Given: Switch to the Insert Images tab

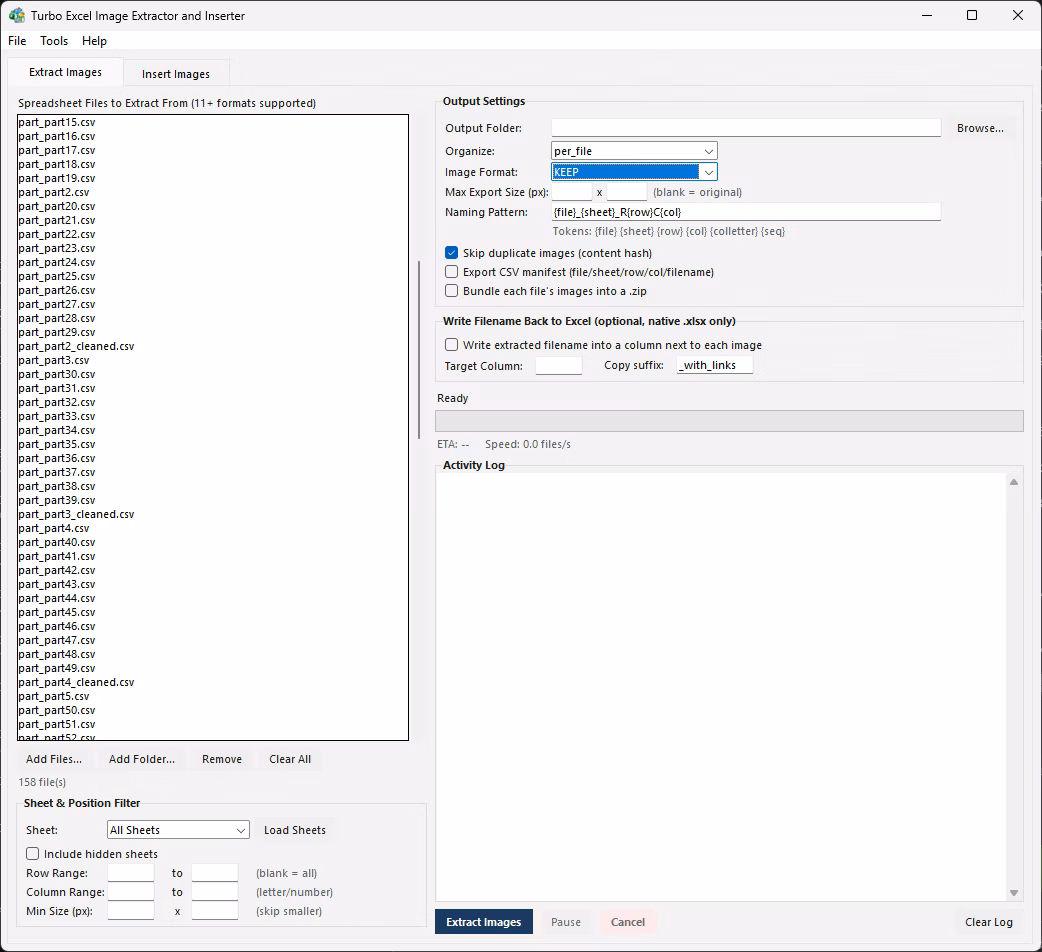Looking at the screenshot, I should pos(175,74).
